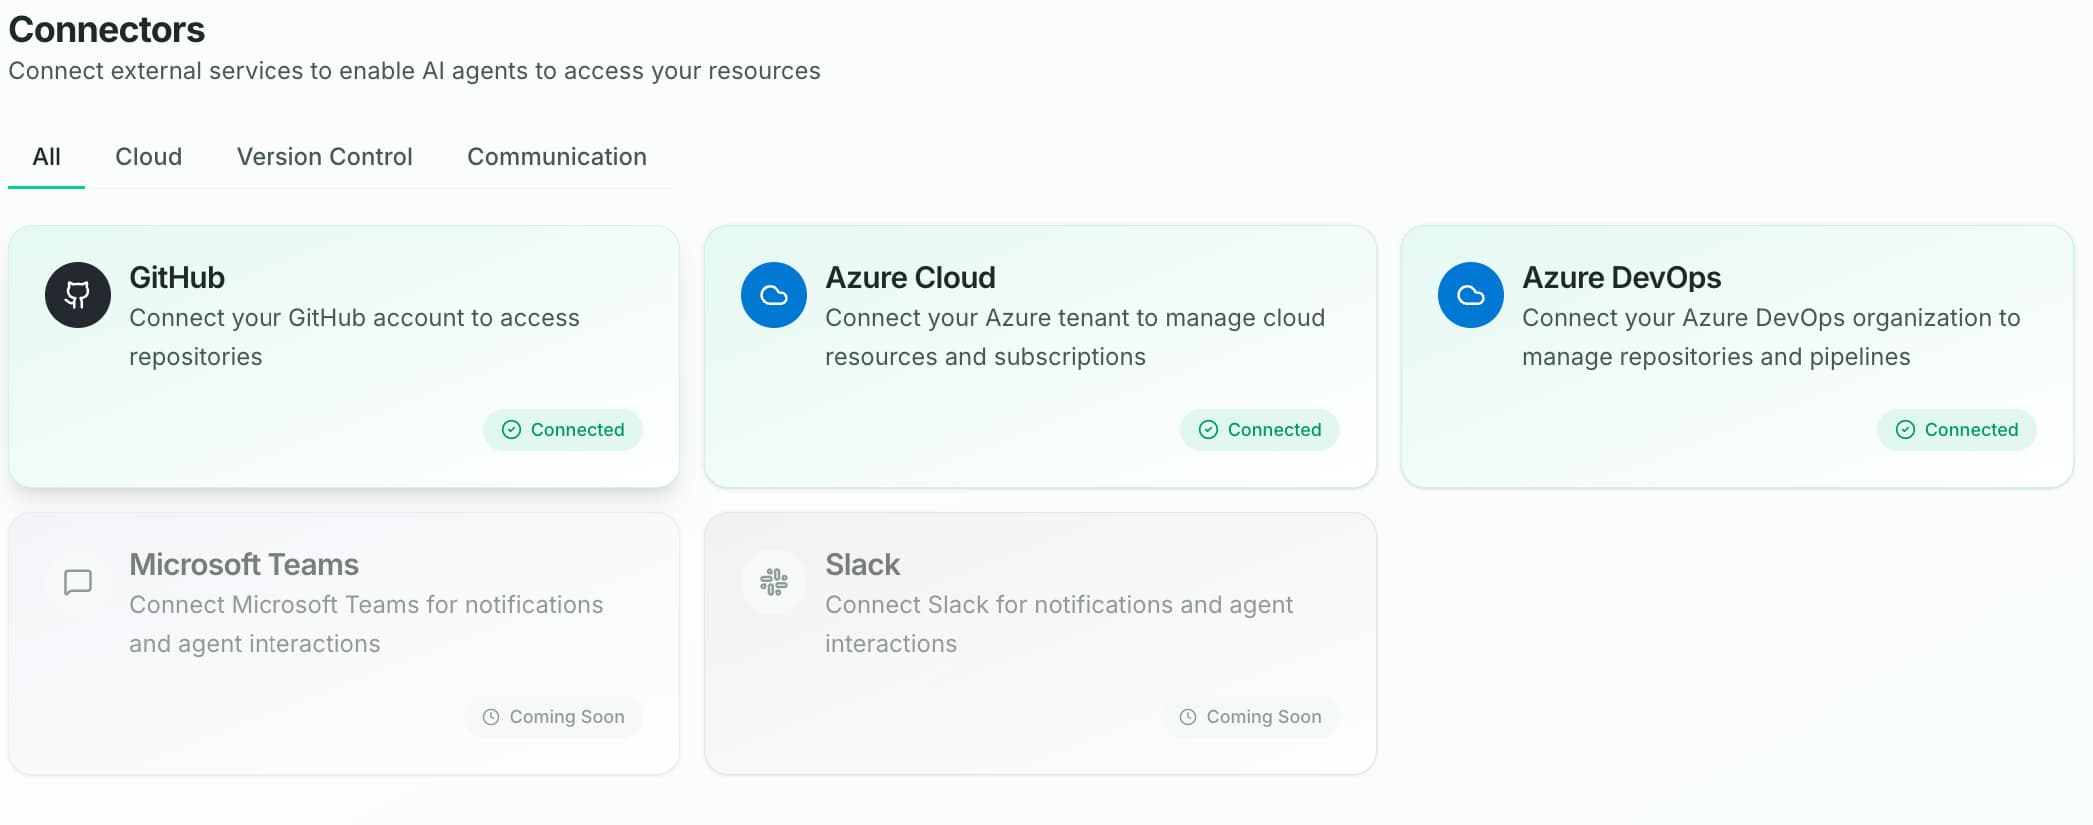Click the check-circle icon in Azure Cloud's Connected badge
The width and height of the screenshot is (2093, 825).
(1208, 430)
